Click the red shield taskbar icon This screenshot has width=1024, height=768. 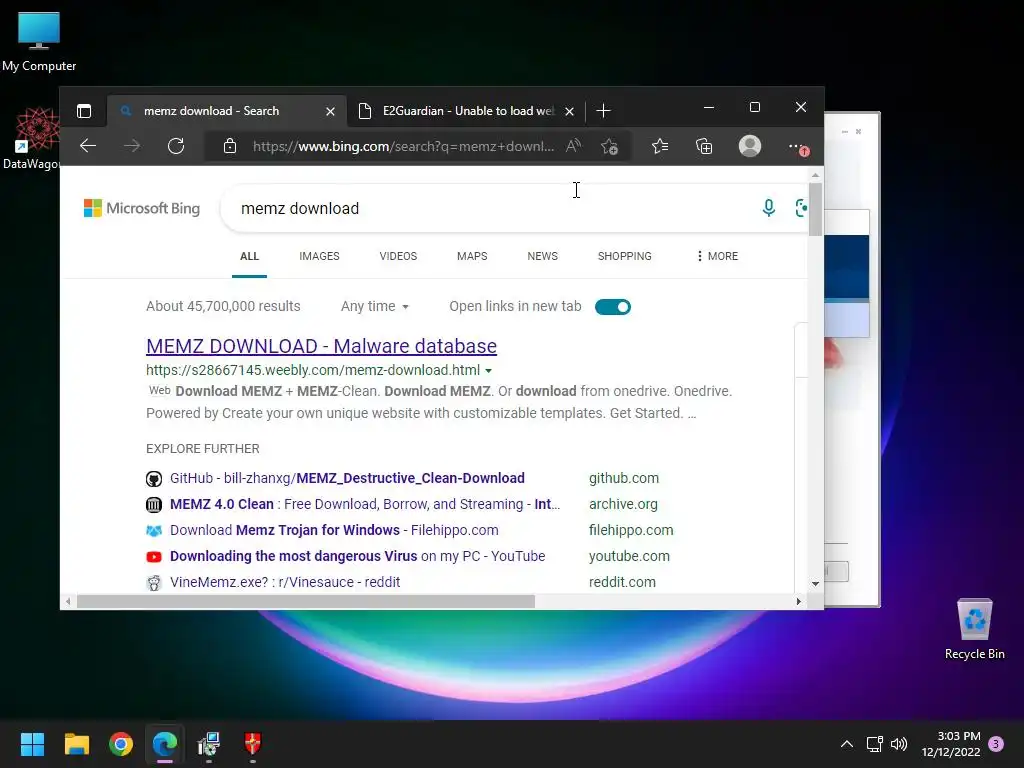point(253,744)
